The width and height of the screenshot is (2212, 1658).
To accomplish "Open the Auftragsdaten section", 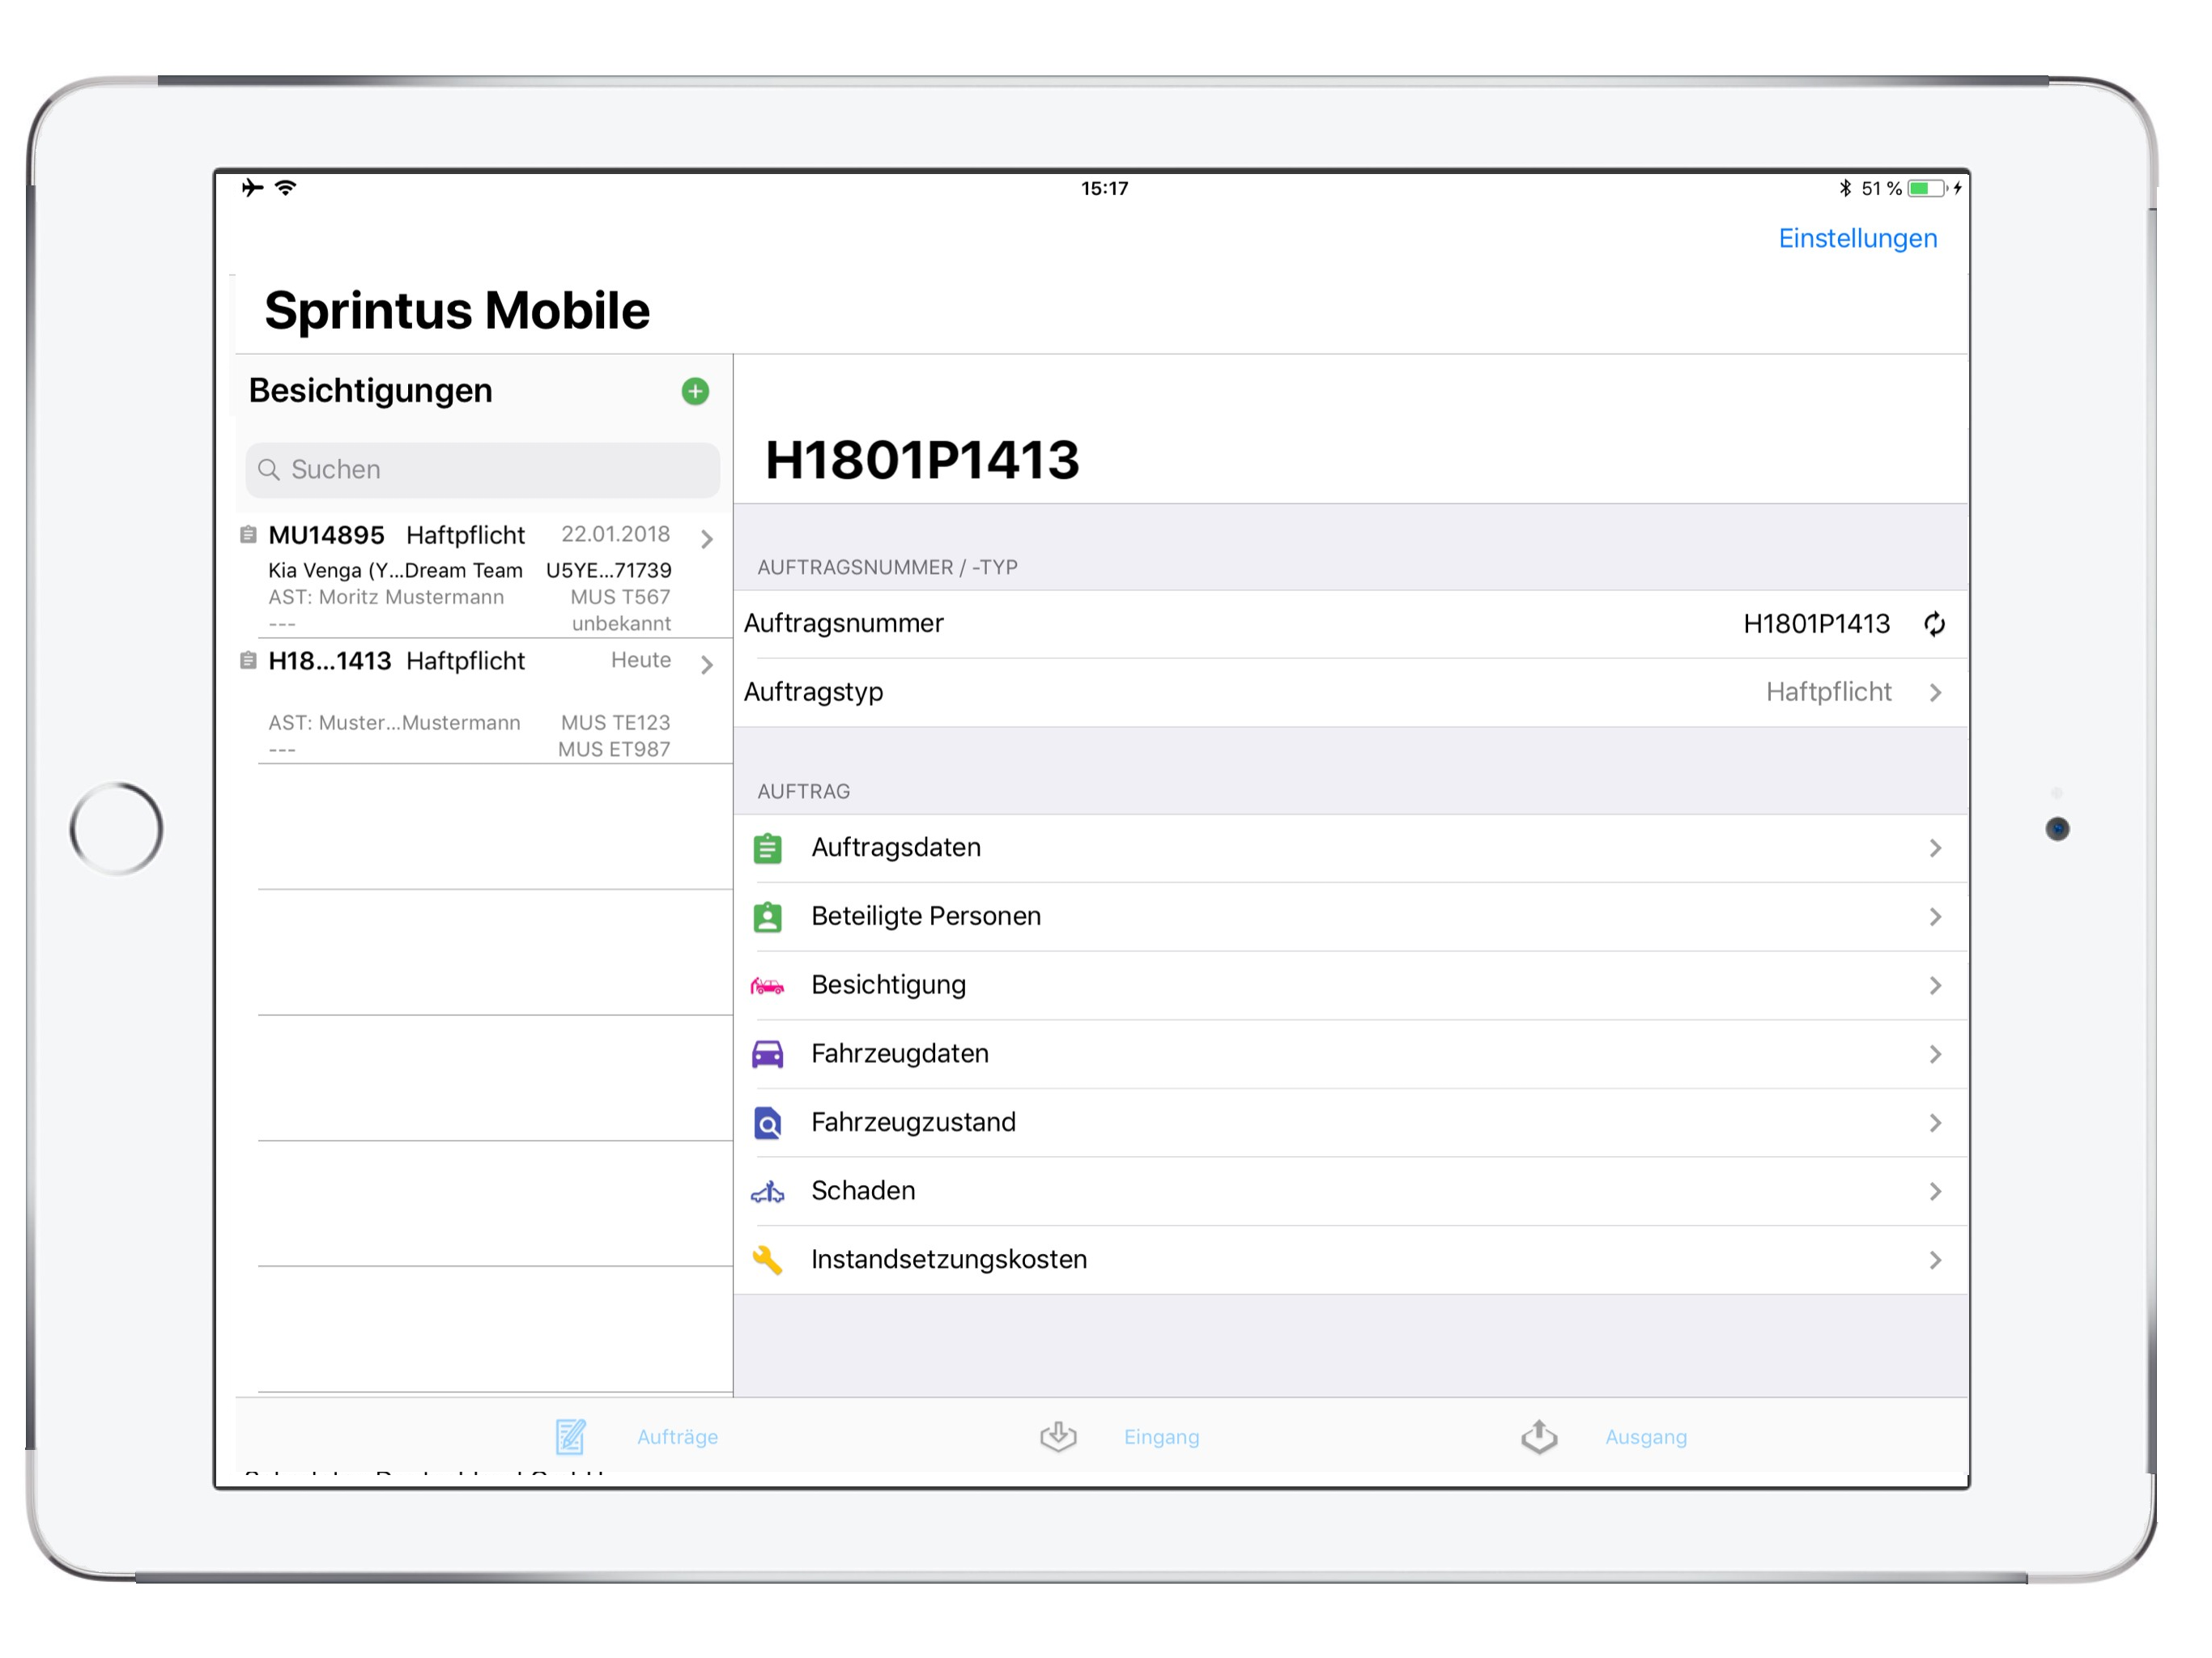I will coord(1350,848).
